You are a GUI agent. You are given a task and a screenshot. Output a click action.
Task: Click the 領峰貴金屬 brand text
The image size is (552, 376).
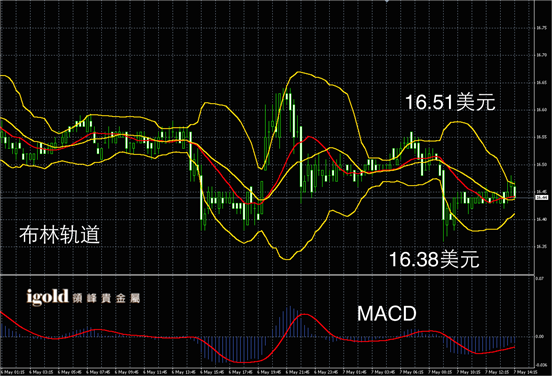coord(106,299)
